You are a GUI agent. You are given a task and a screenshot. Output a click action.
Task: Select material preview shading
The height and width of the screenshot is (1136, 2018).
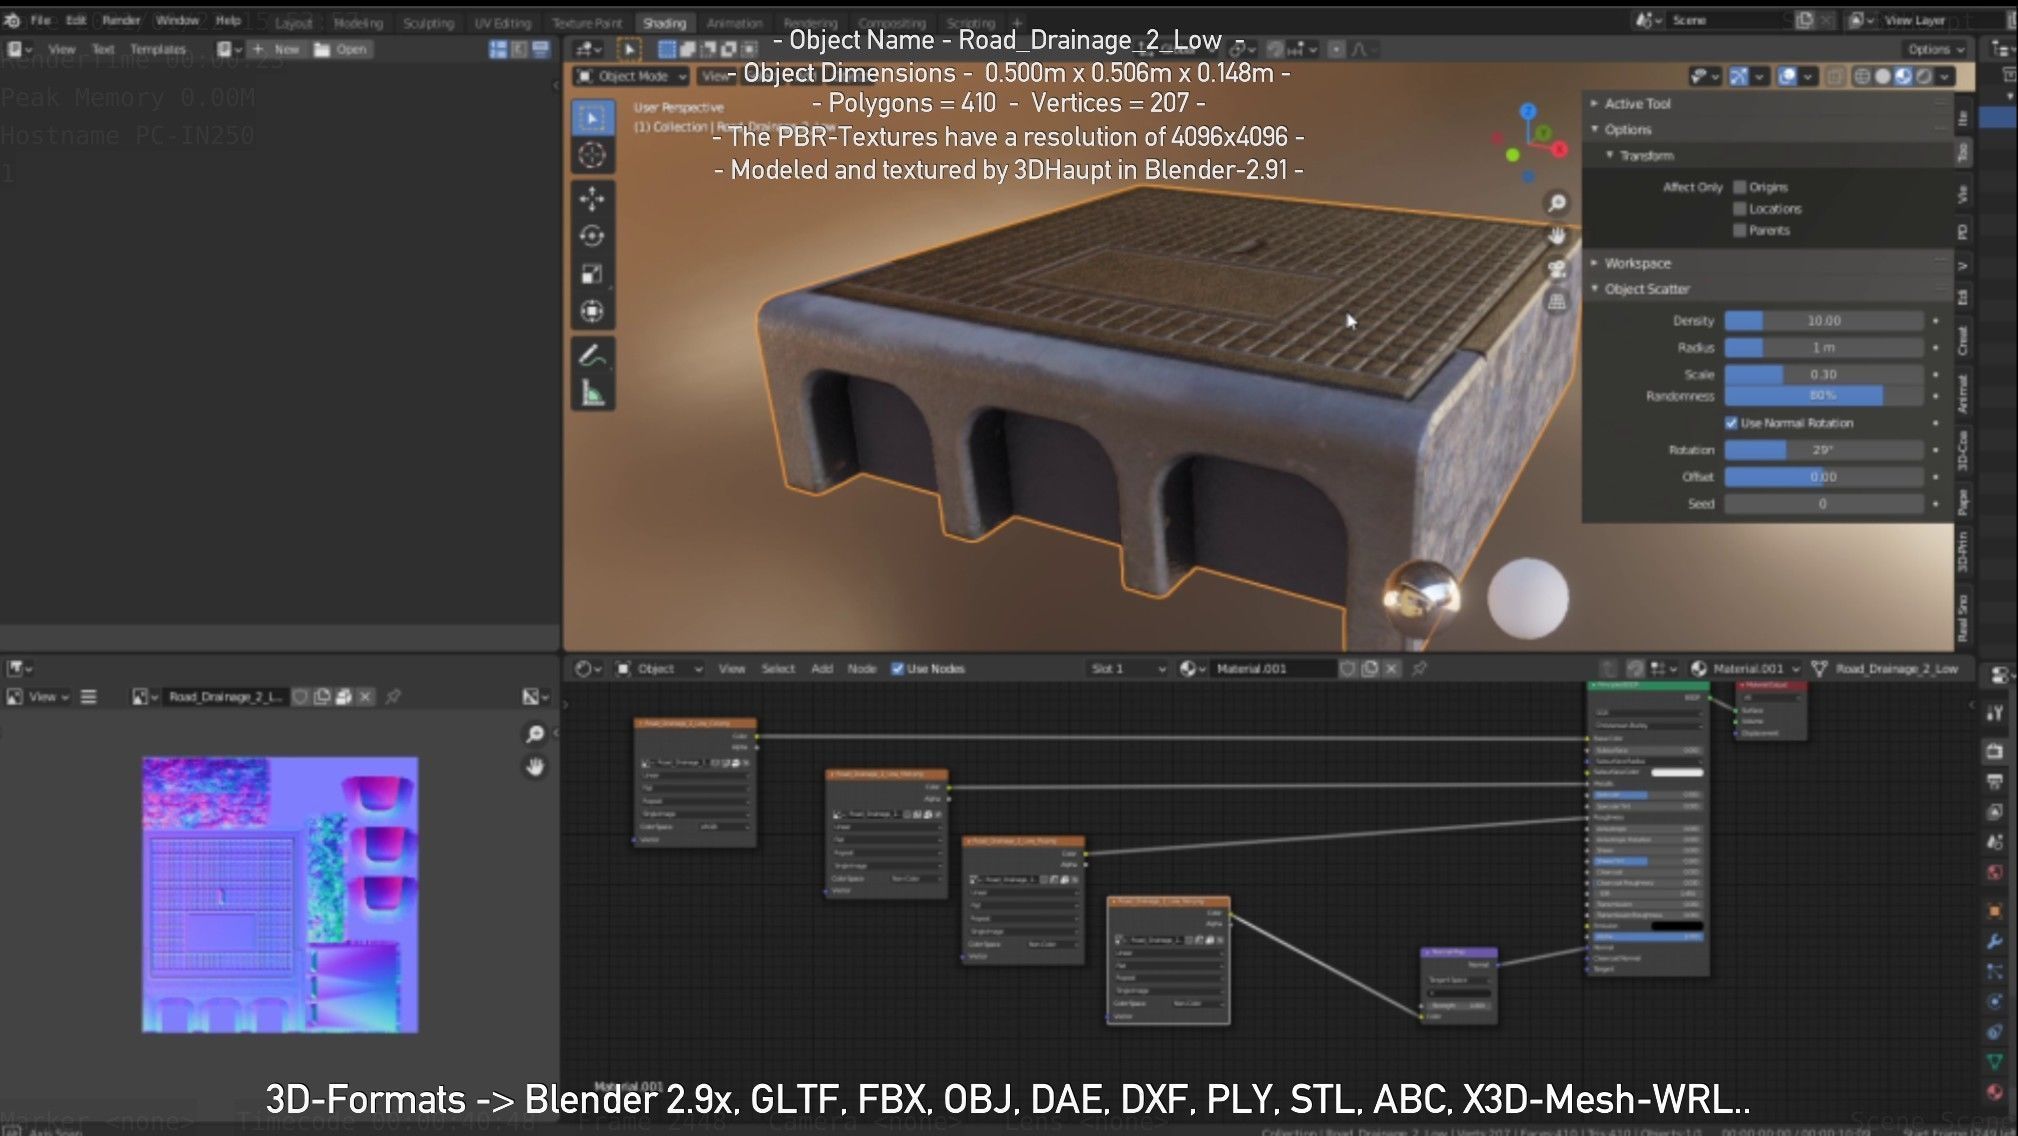click(1903, 76)
